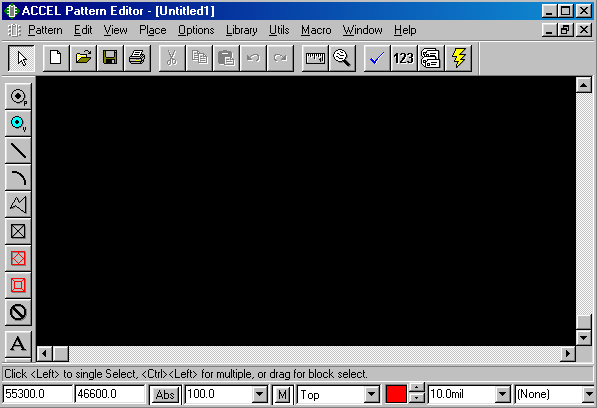Restore the Untitled1 document window
Image resolution: width=597 pixels, height=408 pixels.
(565, 30)
